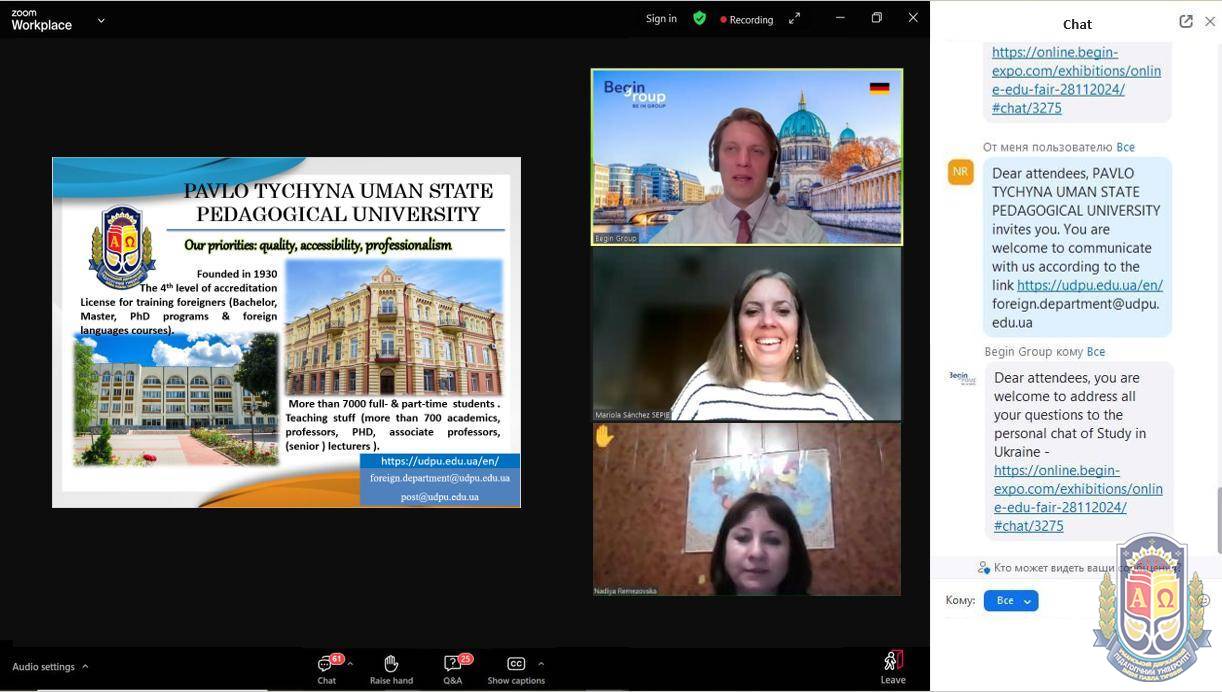This screenshot has height=692, width=1222.
Task: Click the green encryption shield icon
Action: 700,18
